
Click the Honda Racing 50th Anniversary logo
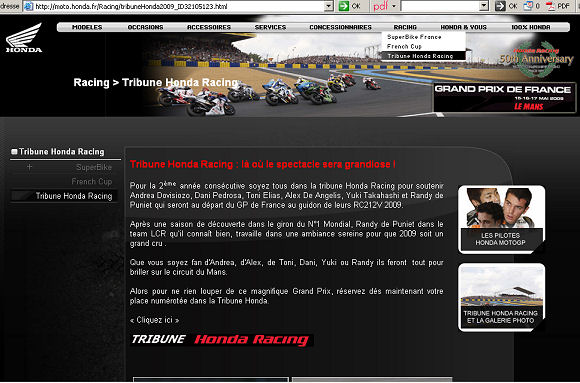tap(536, 59)
